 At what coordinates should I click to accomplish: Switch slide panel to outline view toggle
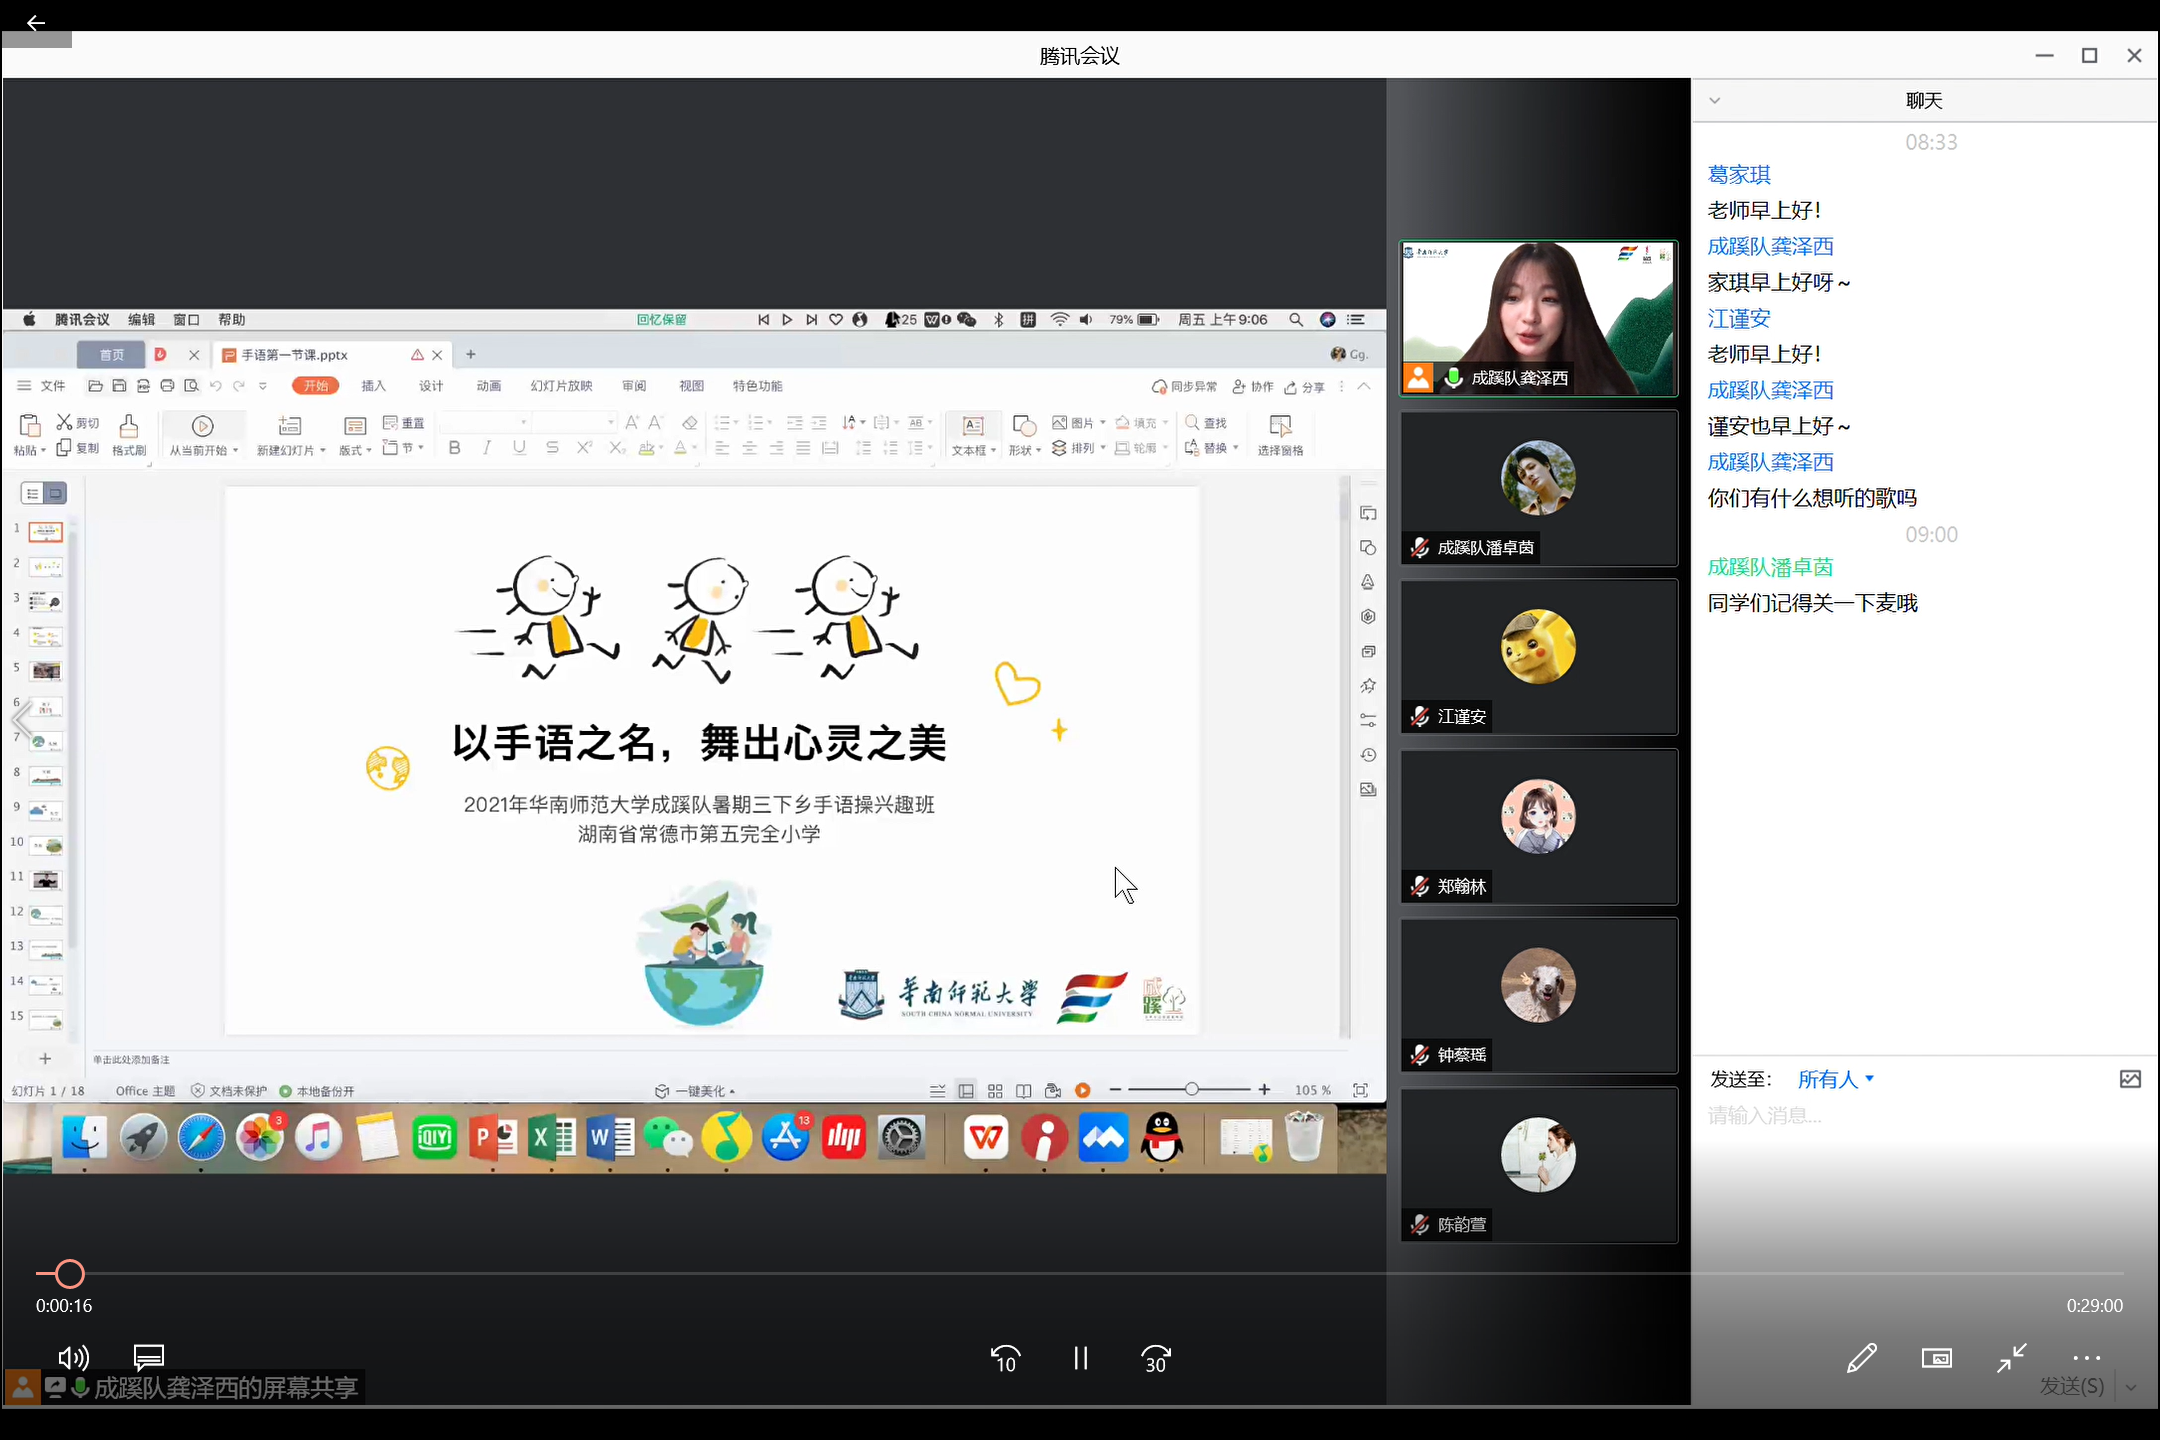pos(33,493)
